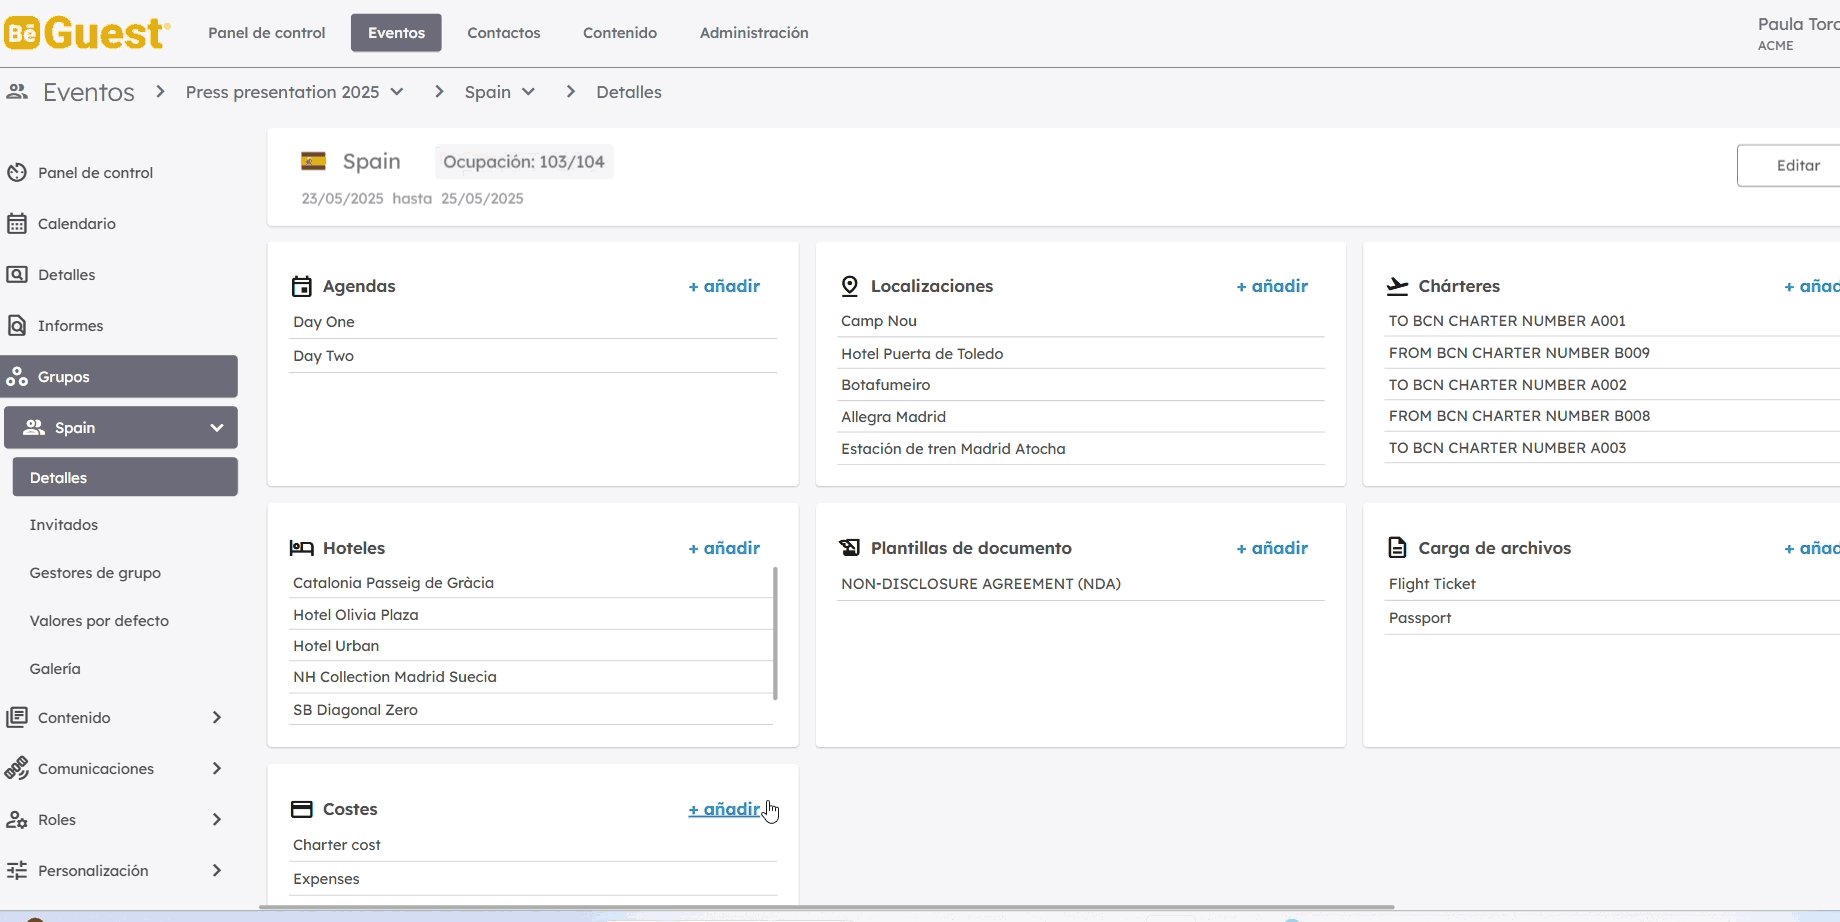Click the Detalles sidebar magnifier icon
1840x922 pixels.
pyautogui.click(x=17, y=274)
